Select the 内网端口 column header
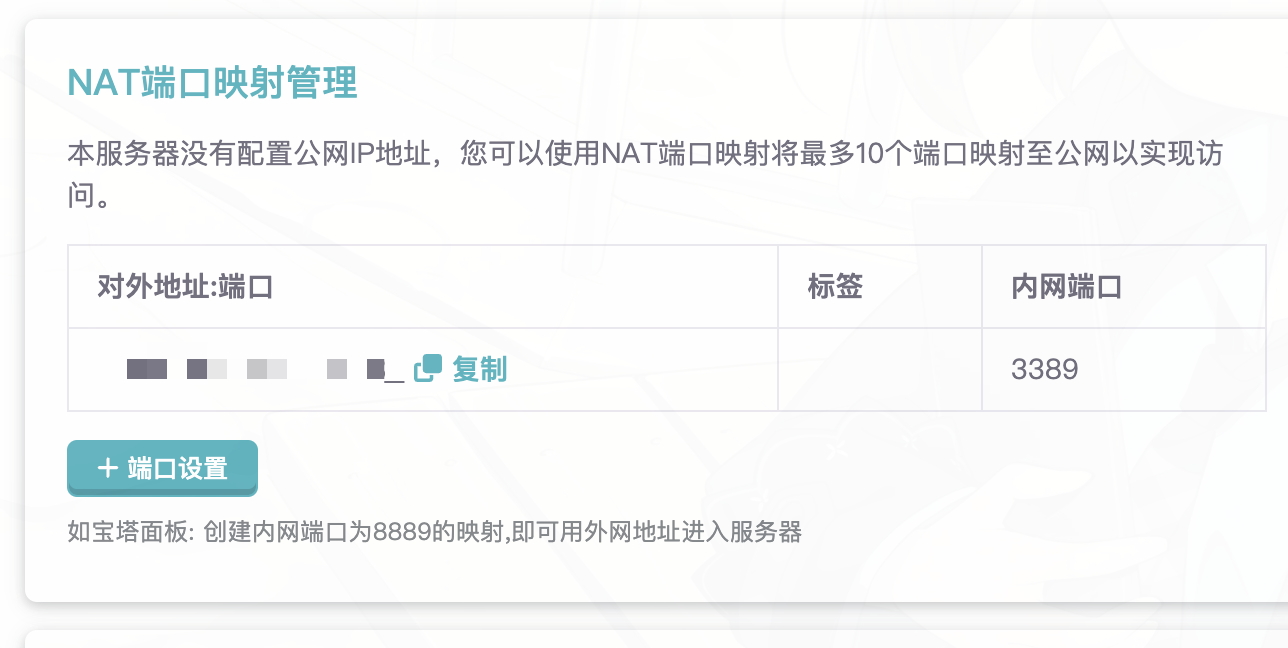 pyautogui.click(x=1067, y=288)
